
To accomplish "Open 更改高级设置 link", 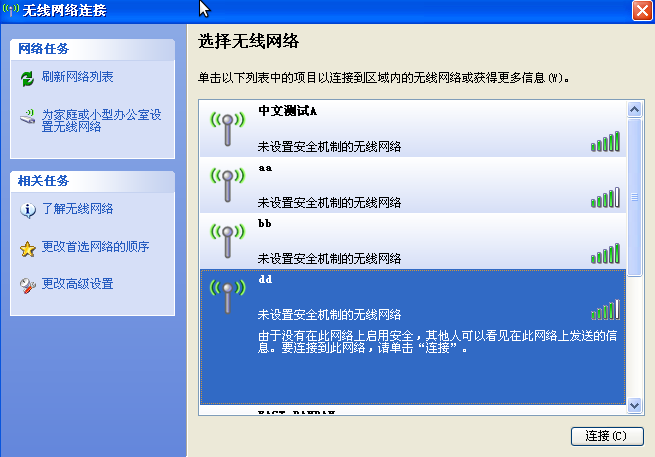I will 77,284.
